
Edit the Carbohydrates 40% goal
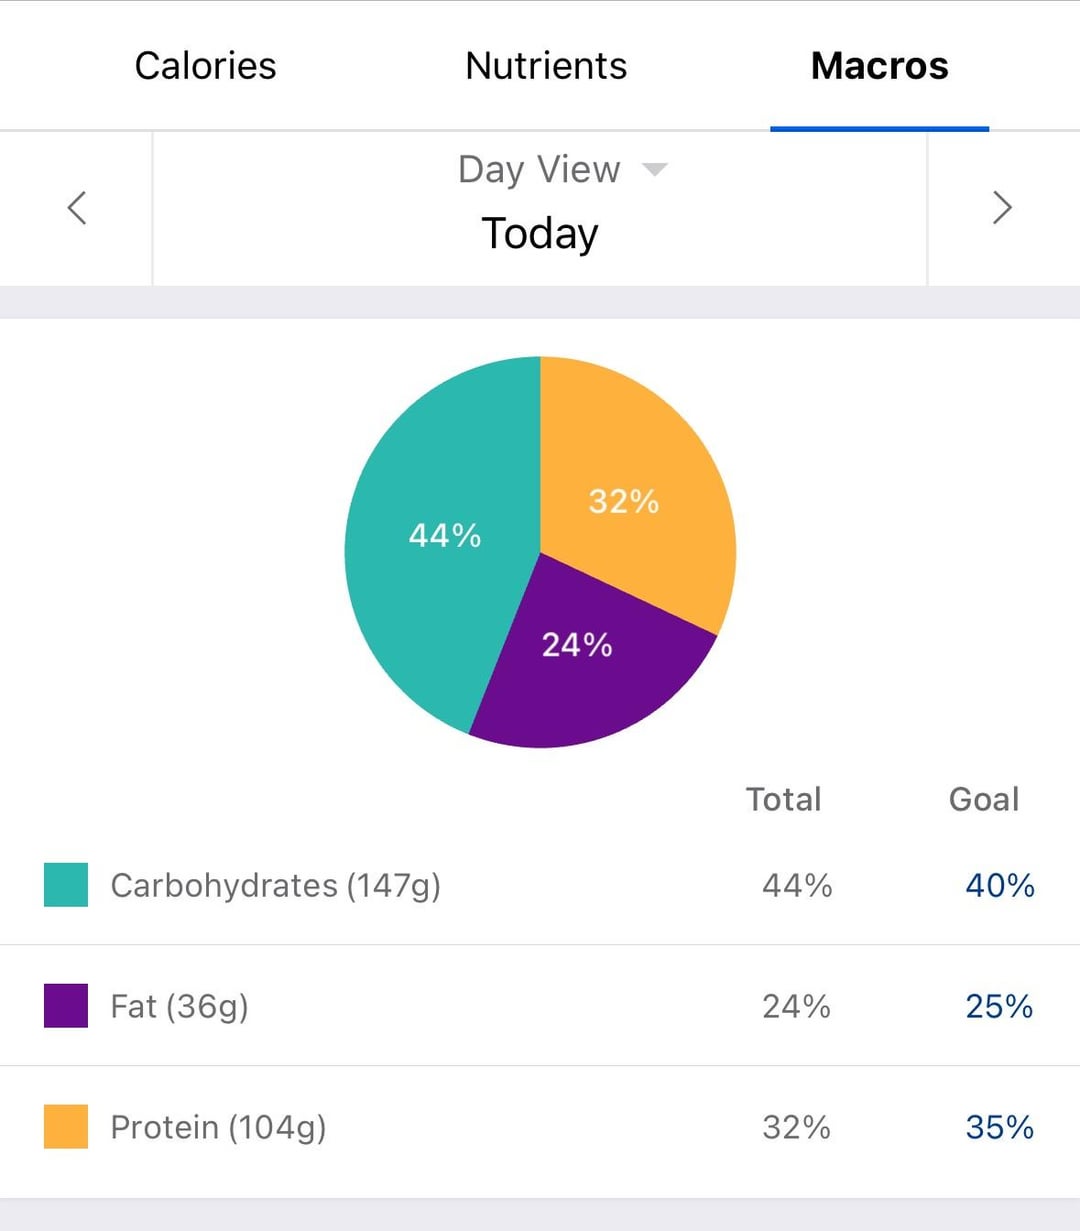pyautogui.click(x=999, y=885)
